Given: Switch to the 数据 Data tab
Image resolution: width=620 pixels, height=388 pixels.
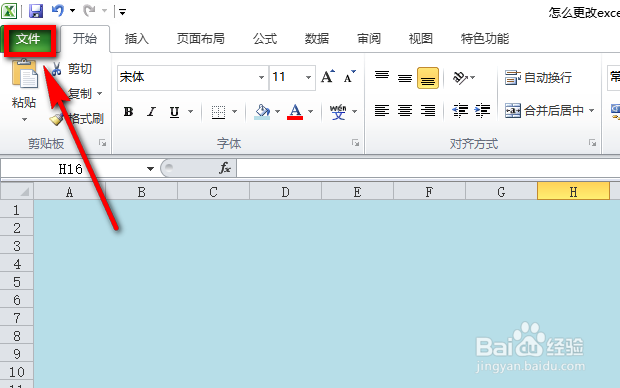Looking at the screenshot, I should 317,39.
